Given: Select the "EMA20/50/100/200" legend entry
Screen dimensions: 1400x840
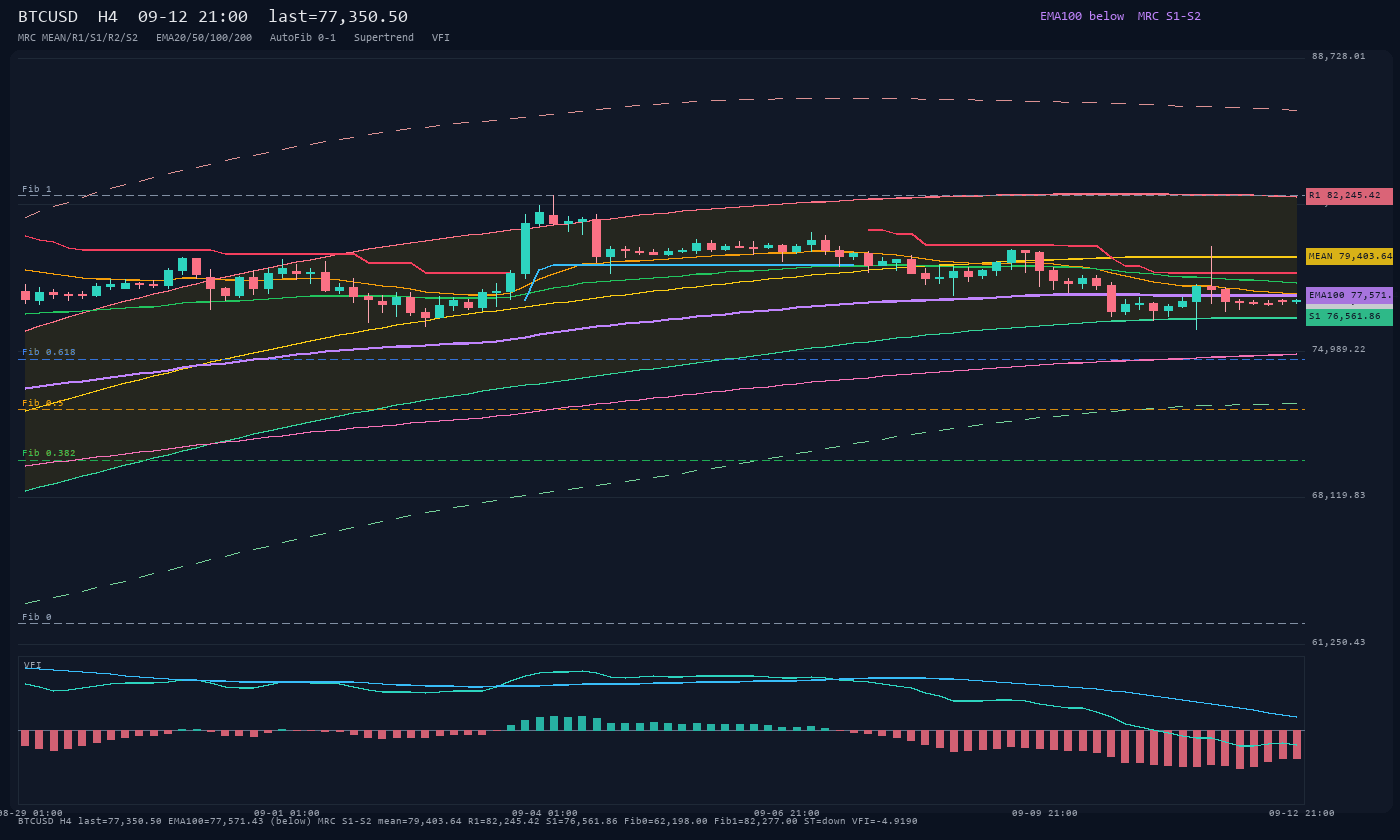Looking at the screenshot, I should 204,38.
